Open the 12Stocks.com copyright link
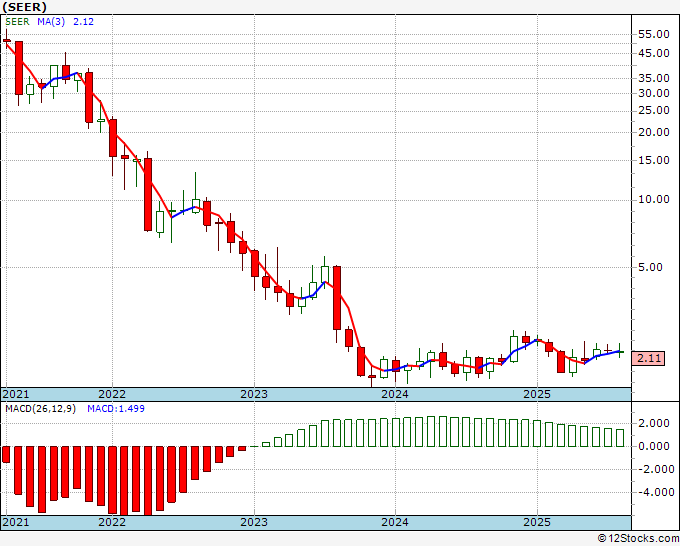This screenshot has height=546, width=680. [638, 539]
